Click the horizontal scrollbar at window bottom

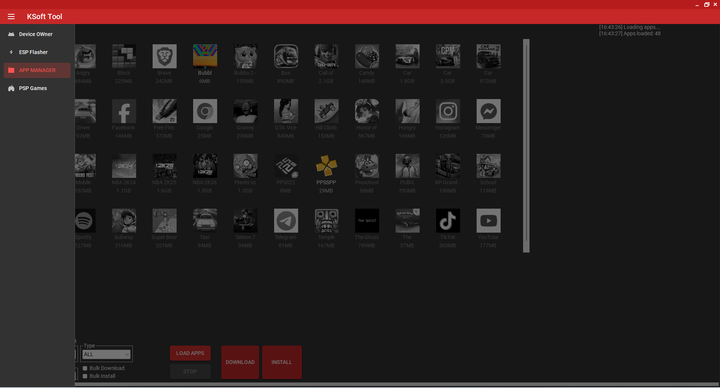pyautogui.click(x=397, y=384)
